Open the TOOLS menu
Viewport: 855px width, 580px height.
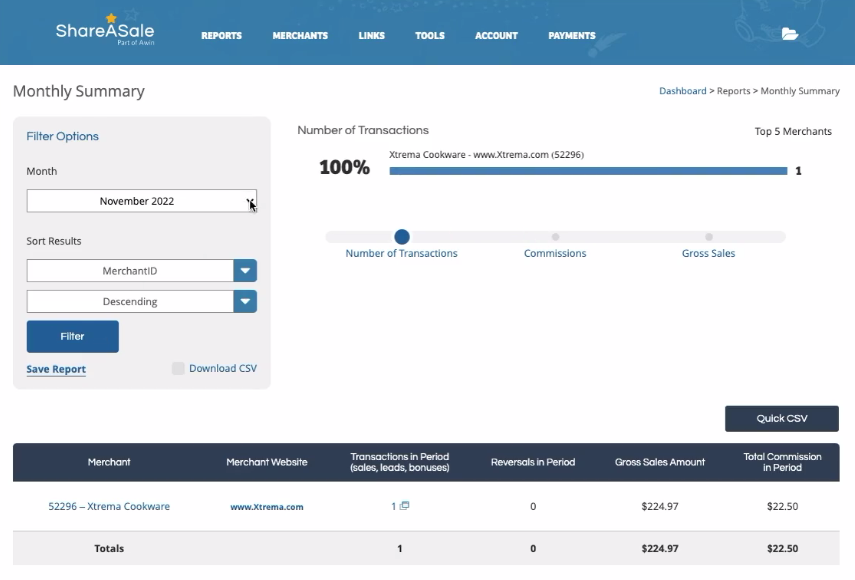tap(430, 35)
